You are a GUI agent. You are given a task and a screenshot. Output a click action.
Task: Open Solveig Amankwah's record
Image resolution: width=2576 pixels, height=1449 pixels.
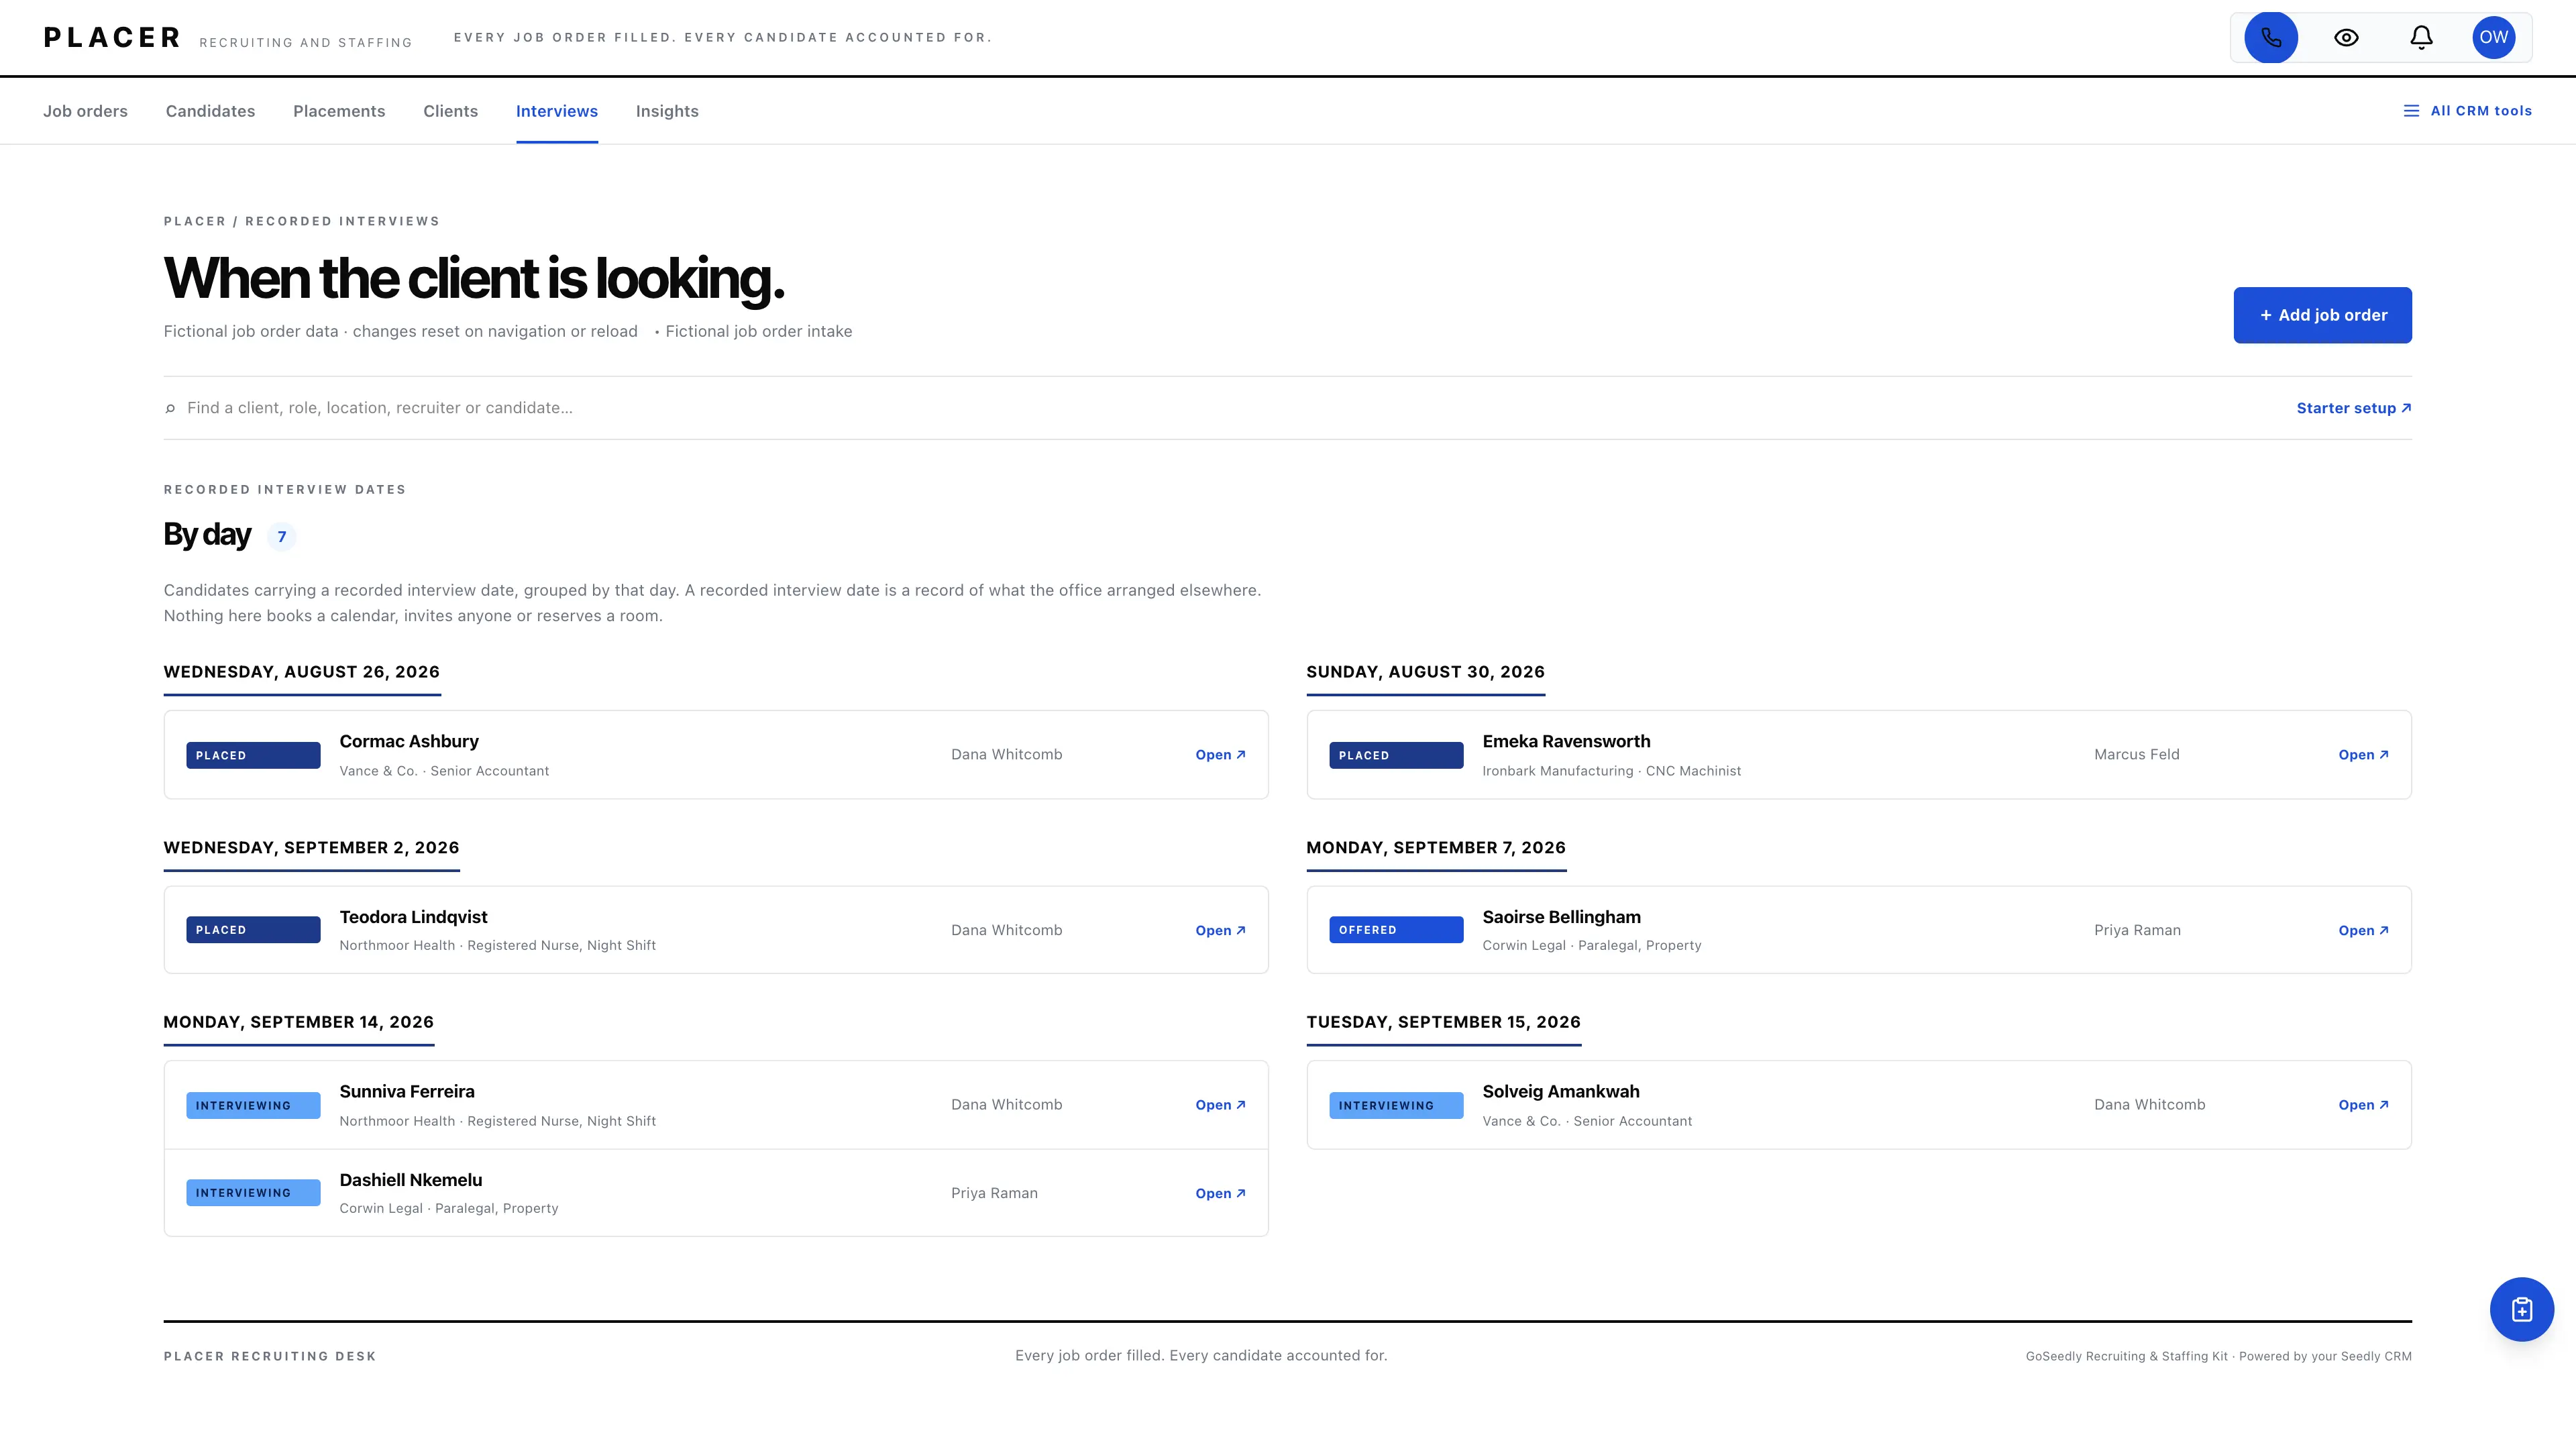pos(2363,1105)
